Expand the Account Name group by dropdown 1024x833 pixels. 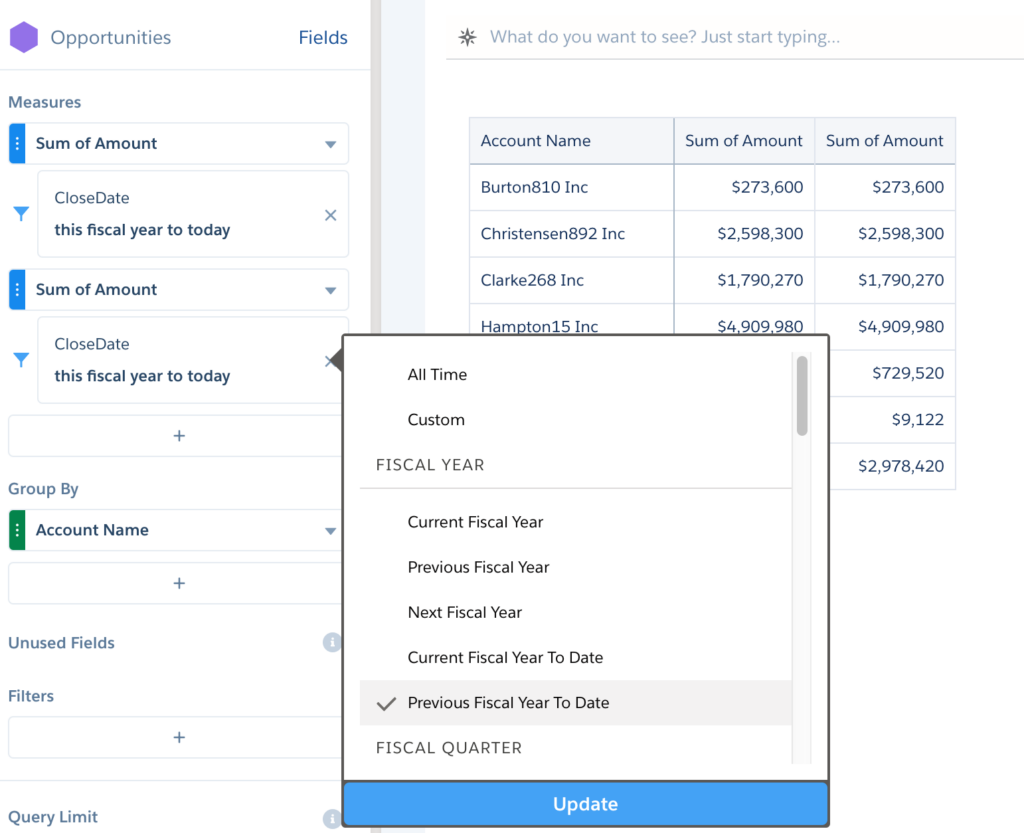(x=330, y=531)
